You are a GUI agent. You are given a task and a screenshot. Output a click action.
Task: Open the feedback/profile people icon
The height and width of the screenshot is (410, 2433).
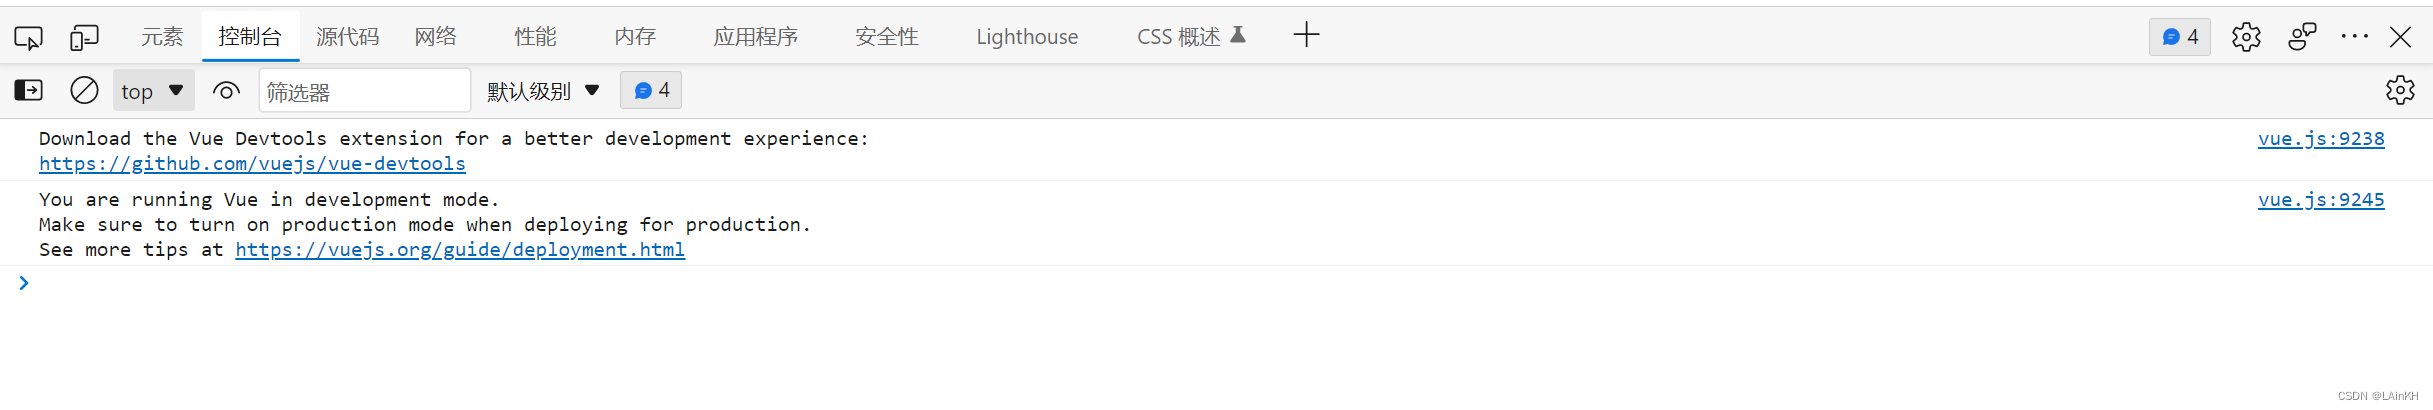pos(2302,37)
